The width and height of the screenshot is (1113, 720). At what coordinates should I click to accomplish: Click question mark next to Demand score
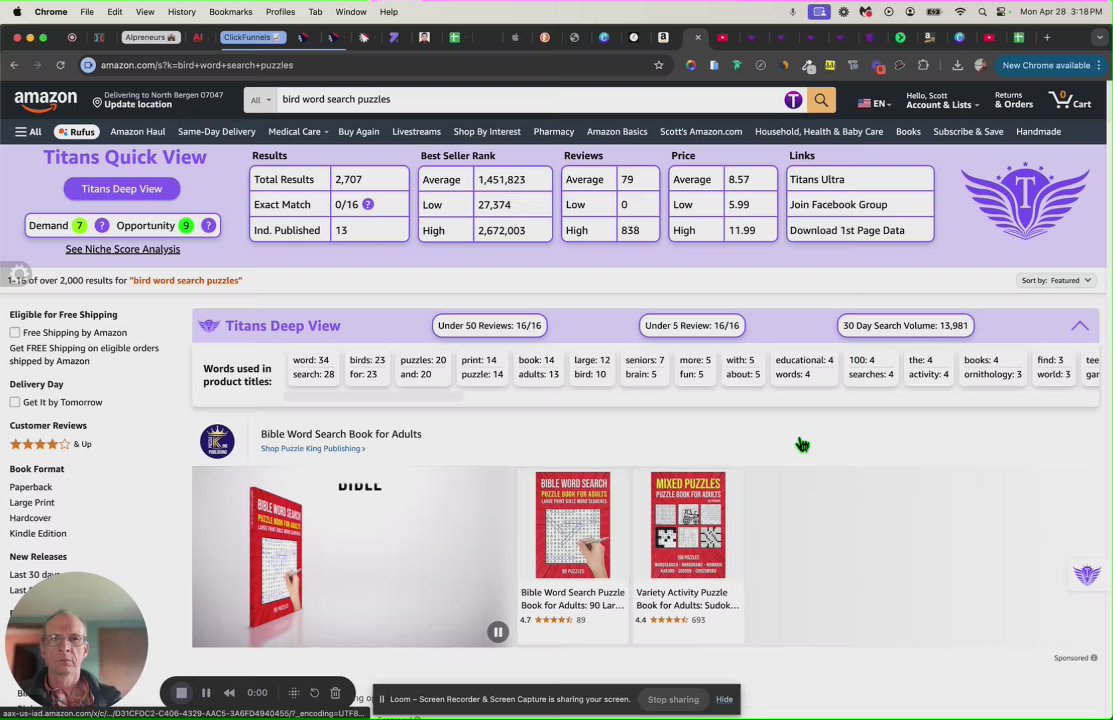click(x=102, y=226)
